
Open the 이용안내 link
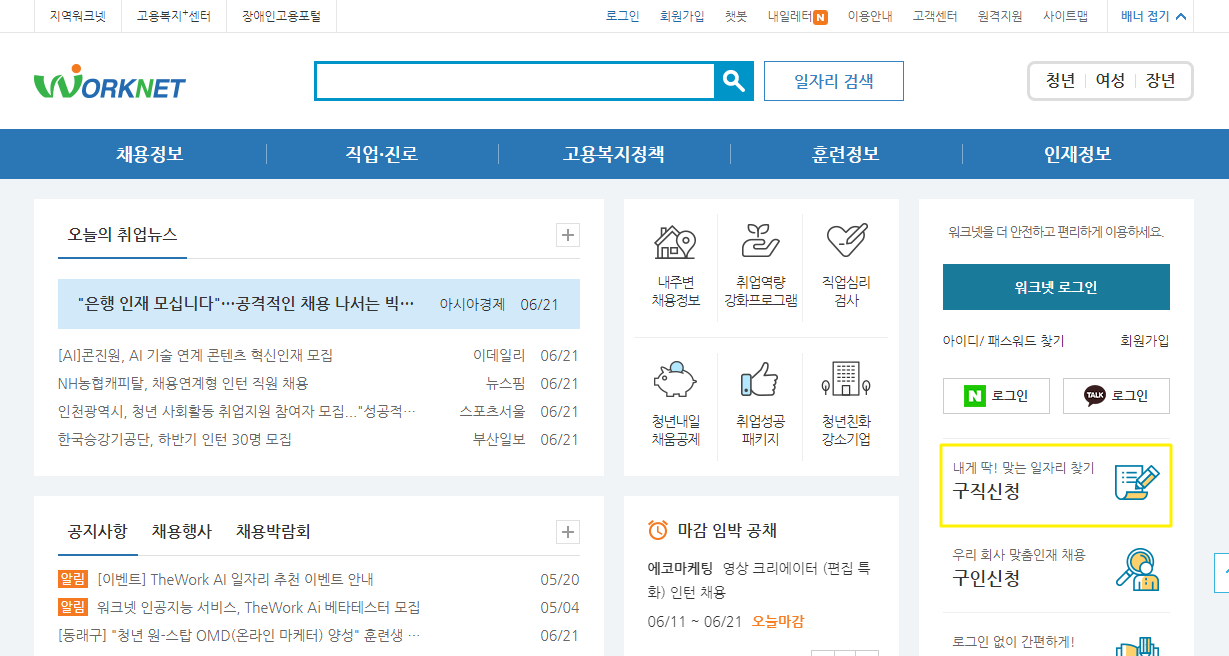tap(870, 17)
